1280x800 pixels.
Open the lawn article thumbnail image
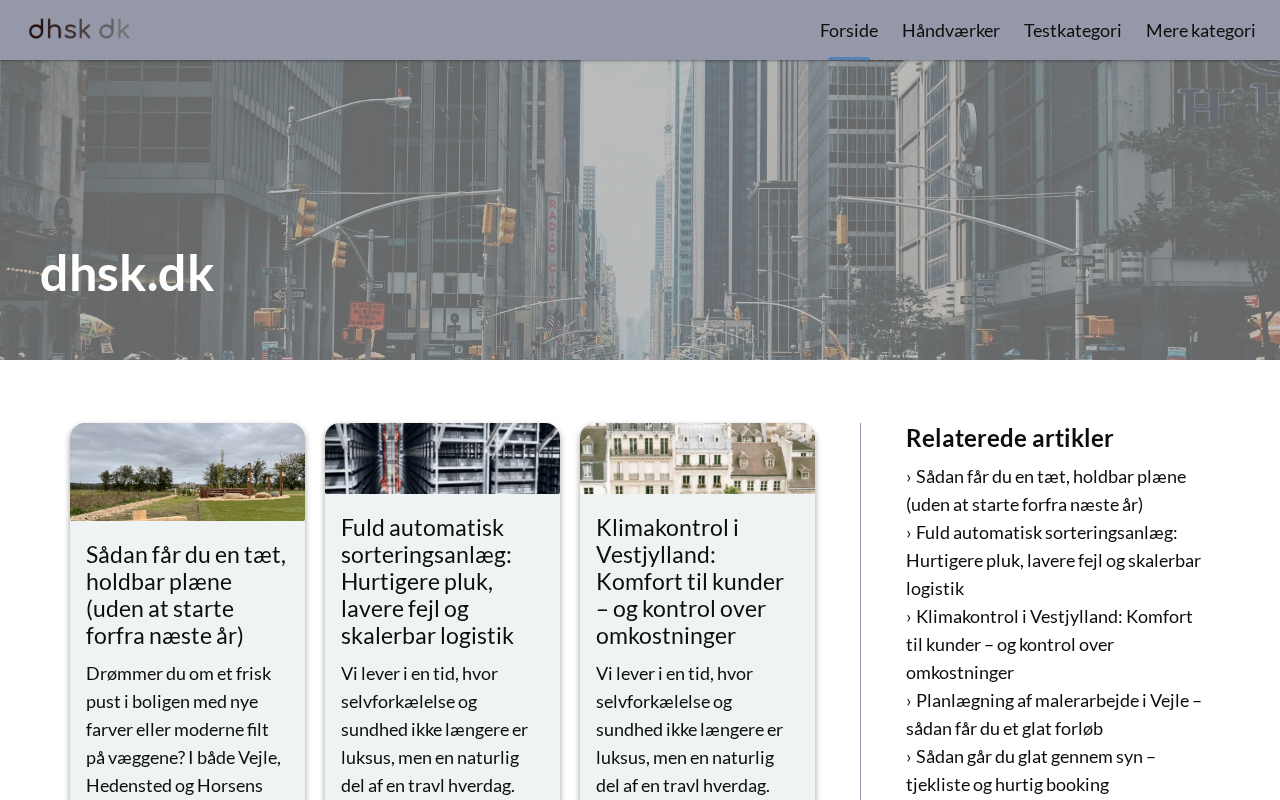point(187,472)
